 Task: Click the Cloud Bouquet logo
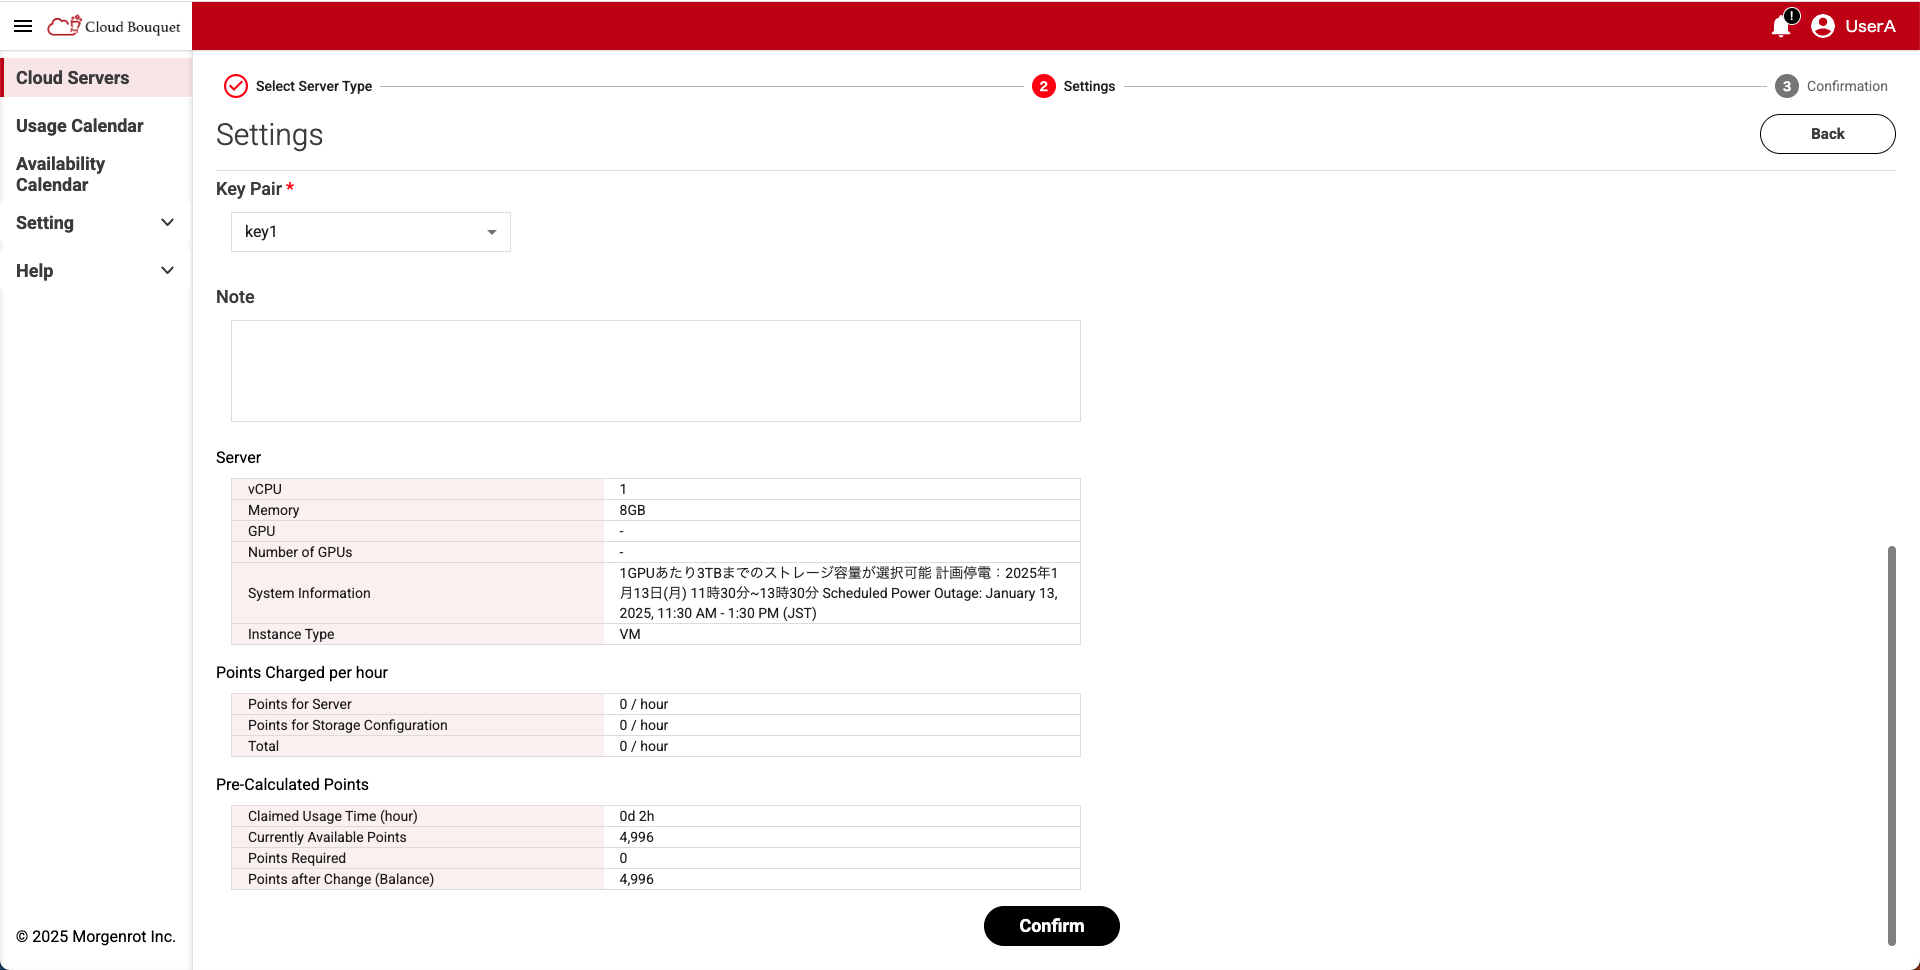tap(114, 26)
